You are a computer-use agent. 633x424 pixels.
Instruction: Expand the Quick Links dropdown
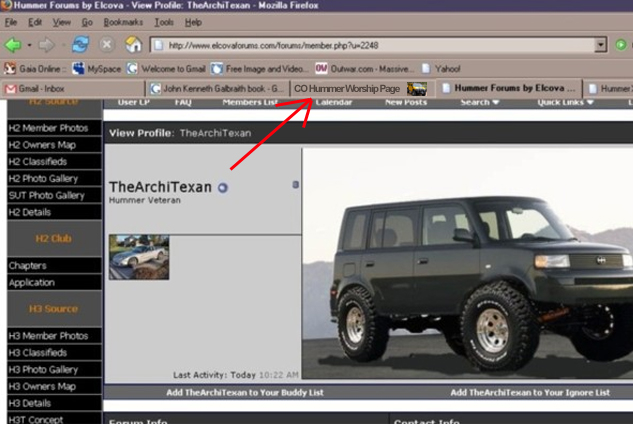[565, 103]
